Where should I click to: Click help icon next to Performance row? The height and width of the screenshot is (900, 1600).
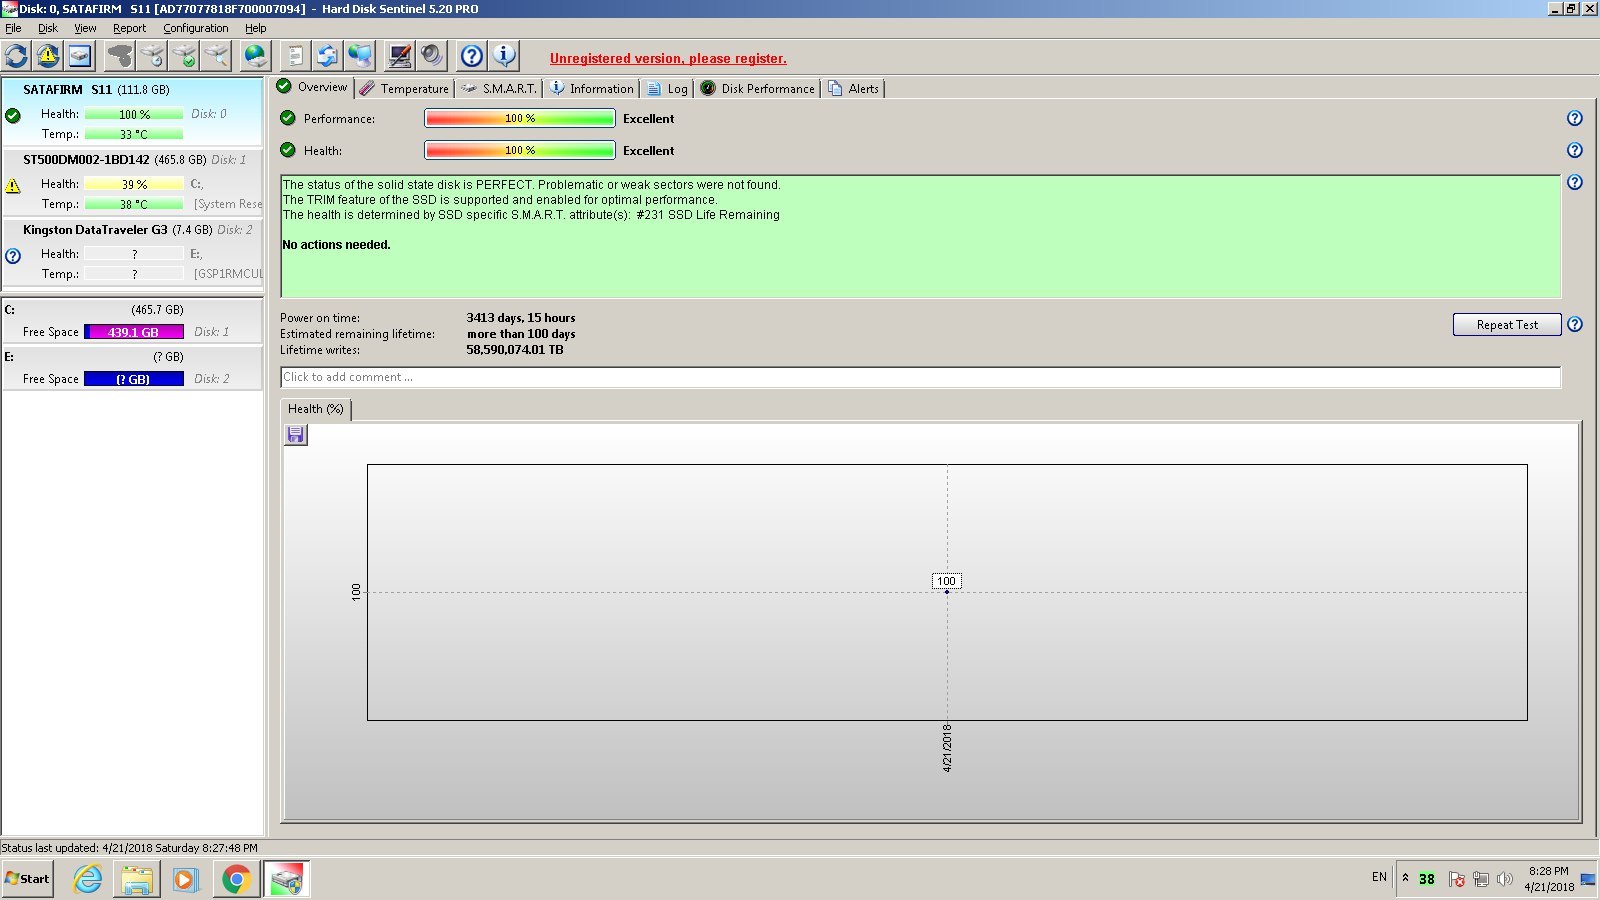[x=1575, y=118]
